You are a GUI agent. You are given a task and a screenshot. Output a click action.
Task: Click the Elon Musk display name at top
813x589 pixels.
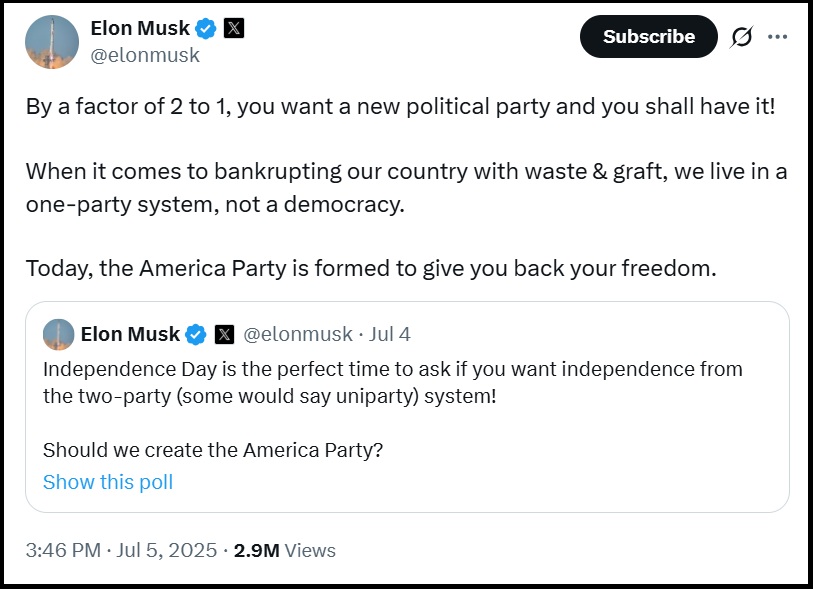point(140,28)
